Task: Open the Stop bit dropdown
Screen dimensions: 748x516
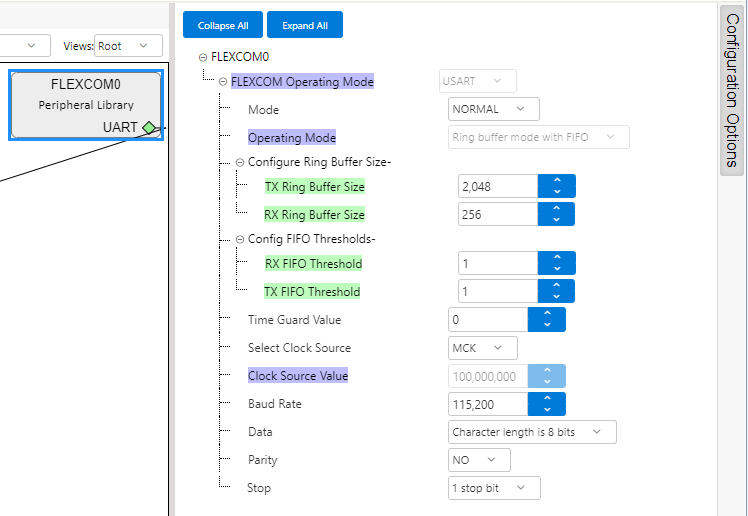Action: pos(494,488)
